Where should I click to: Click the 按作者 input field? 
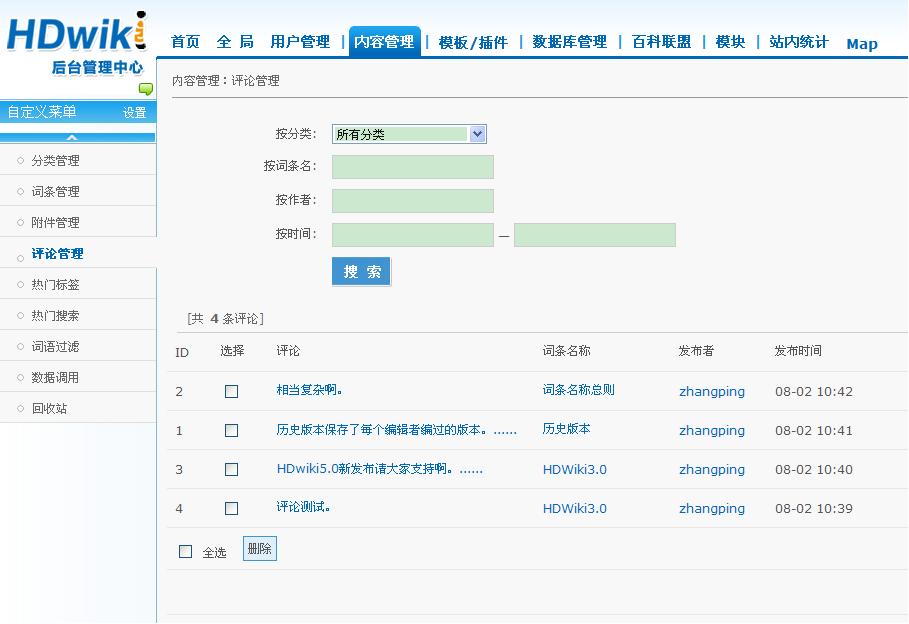pos(413,201)
